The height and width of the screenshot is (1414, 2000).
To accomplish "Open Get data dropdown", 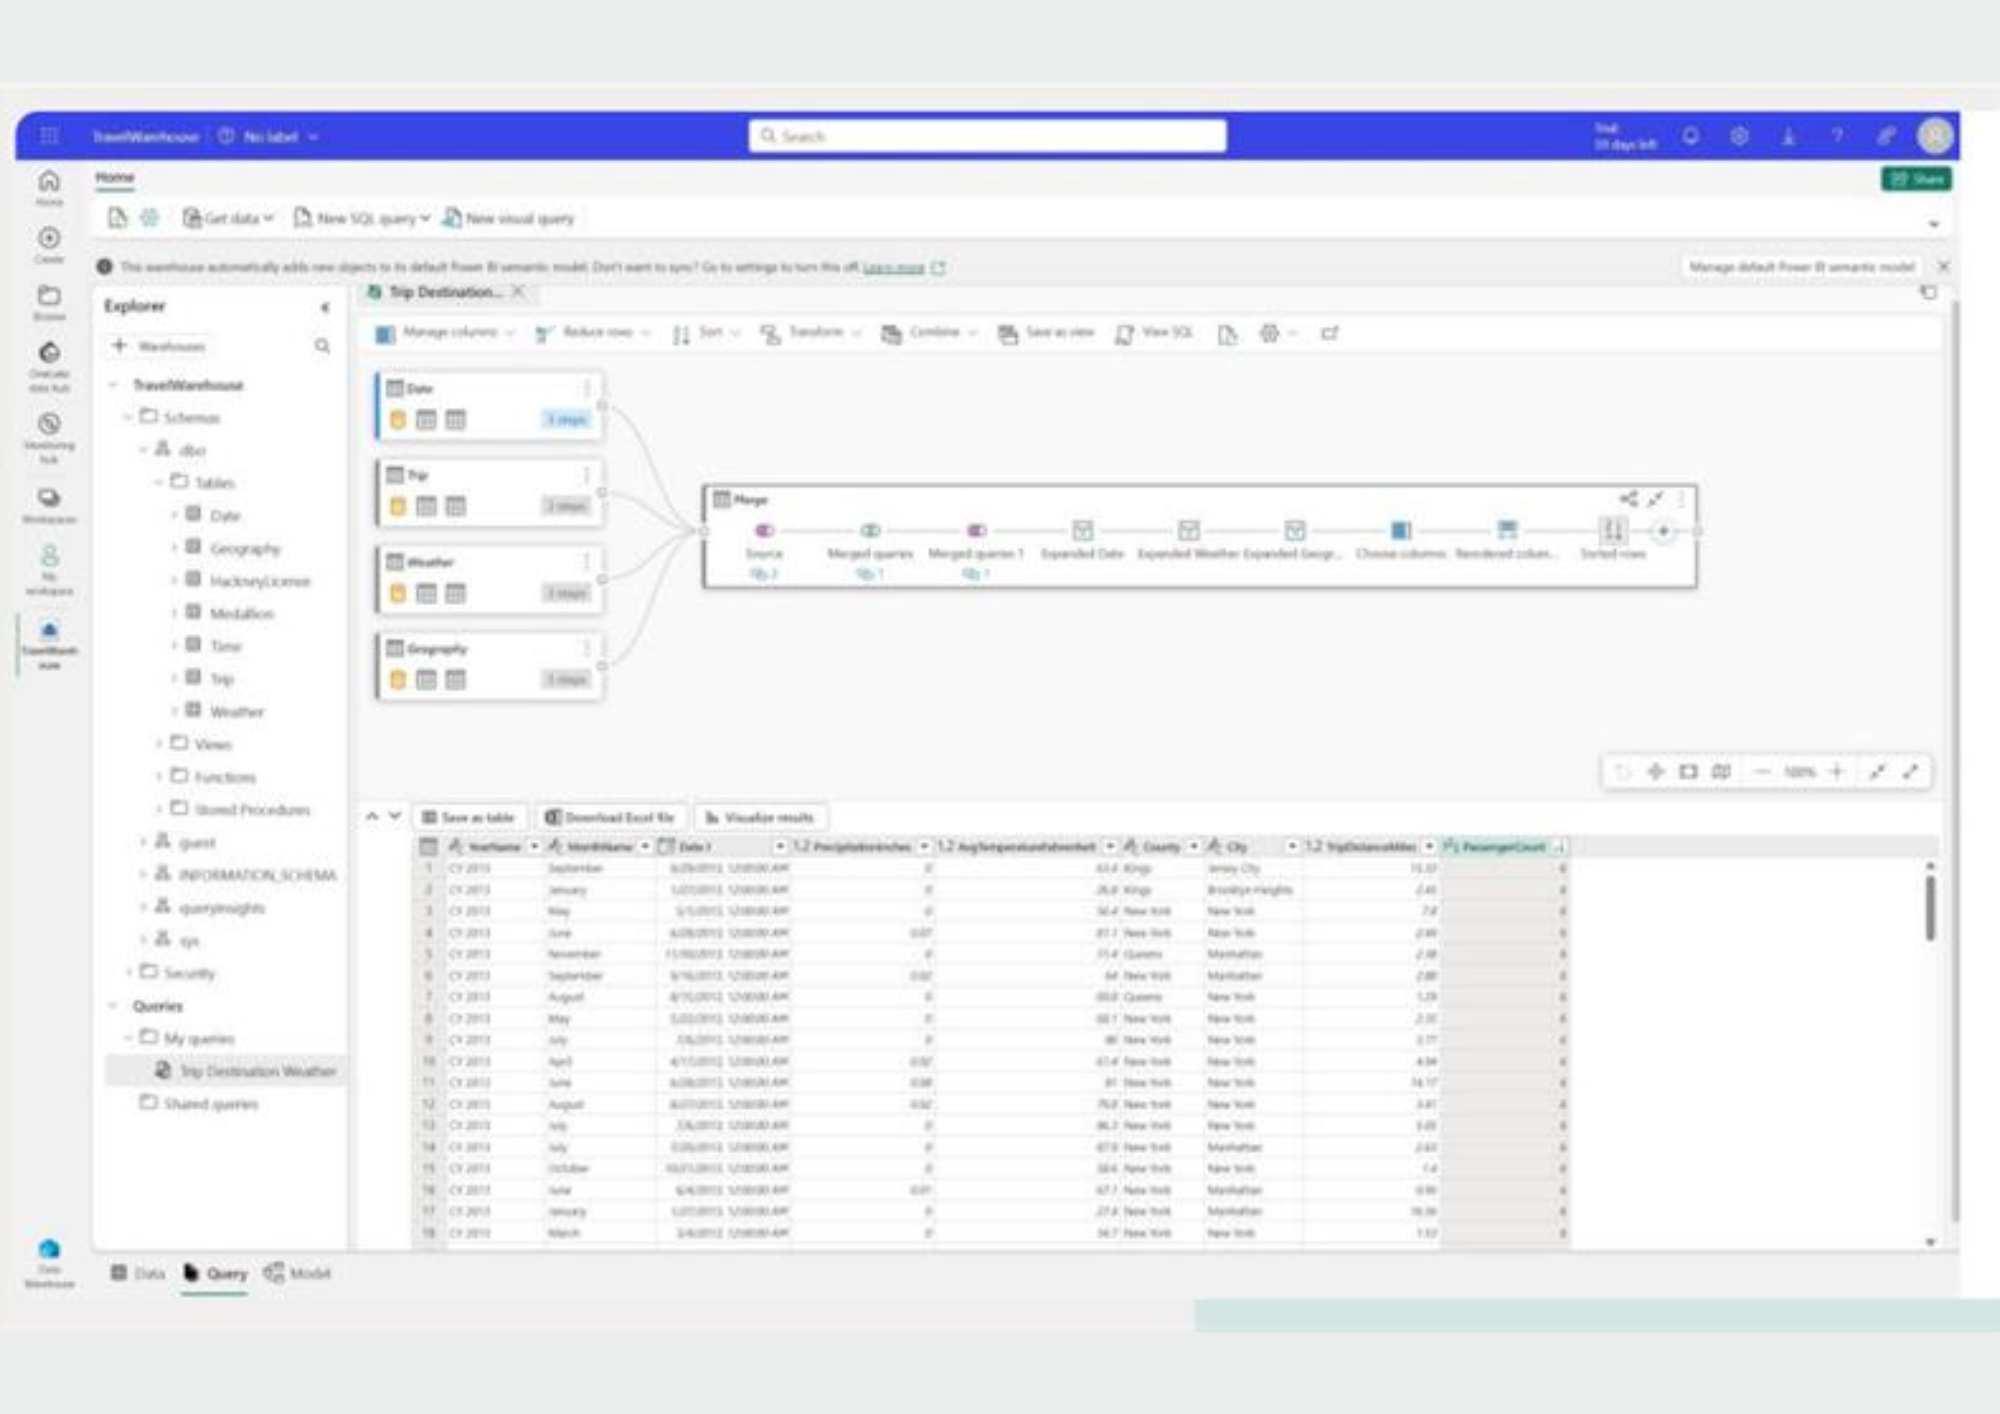I will pyautogui.click(x=228, y=218).
